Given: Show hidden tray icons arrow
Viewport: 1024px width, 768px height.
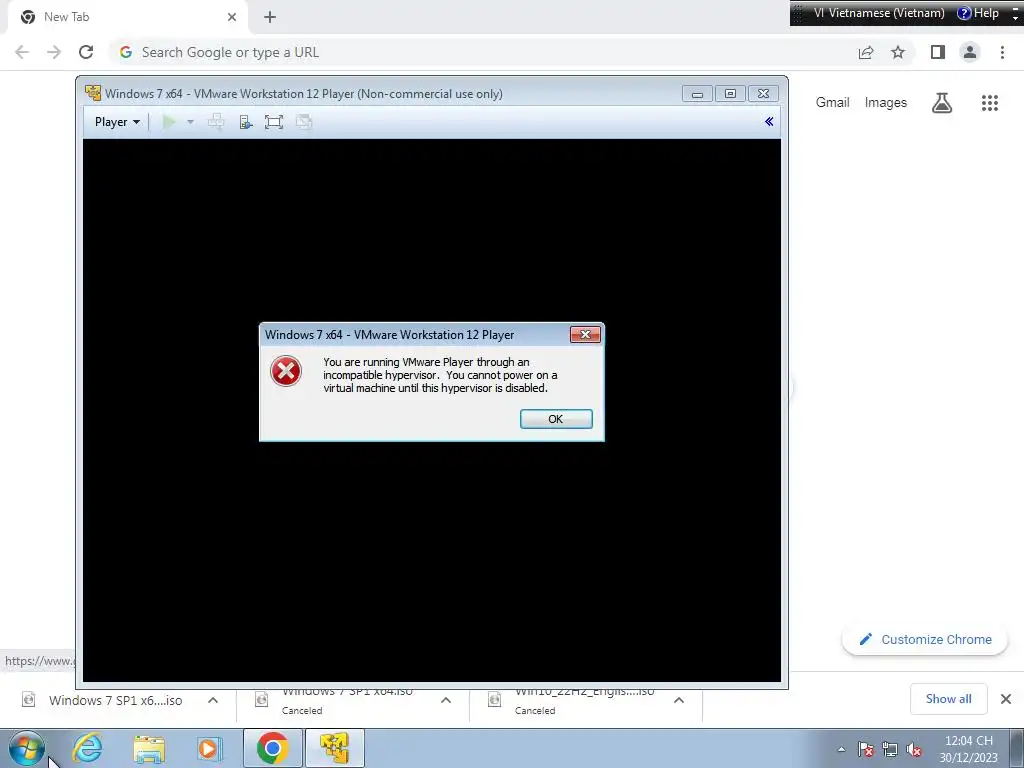Looking at the screenshot, I should point(841,749).
